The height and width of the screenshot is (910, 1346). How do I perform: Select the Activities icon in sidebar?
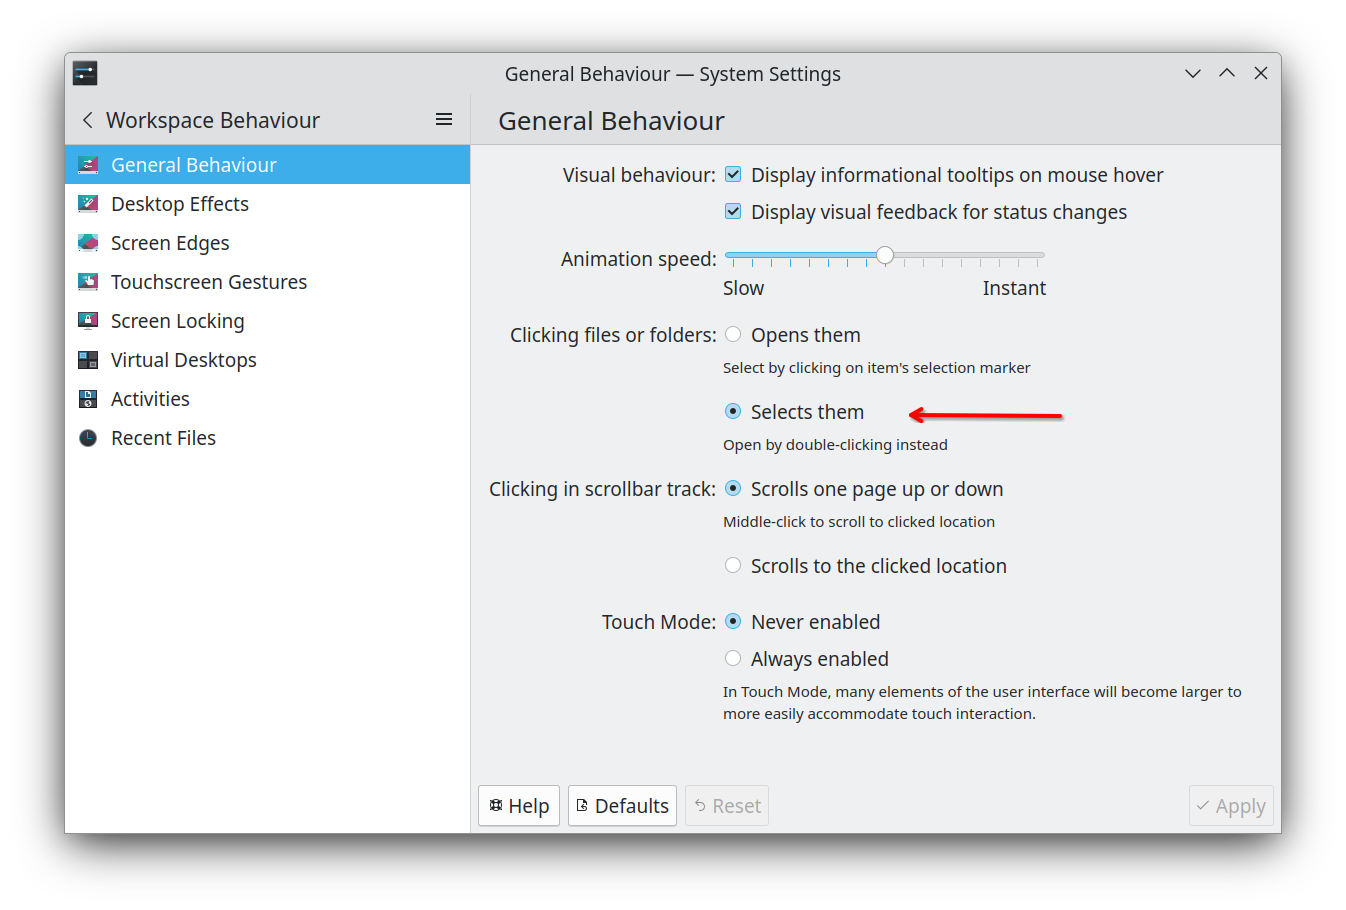pos(88,399)
